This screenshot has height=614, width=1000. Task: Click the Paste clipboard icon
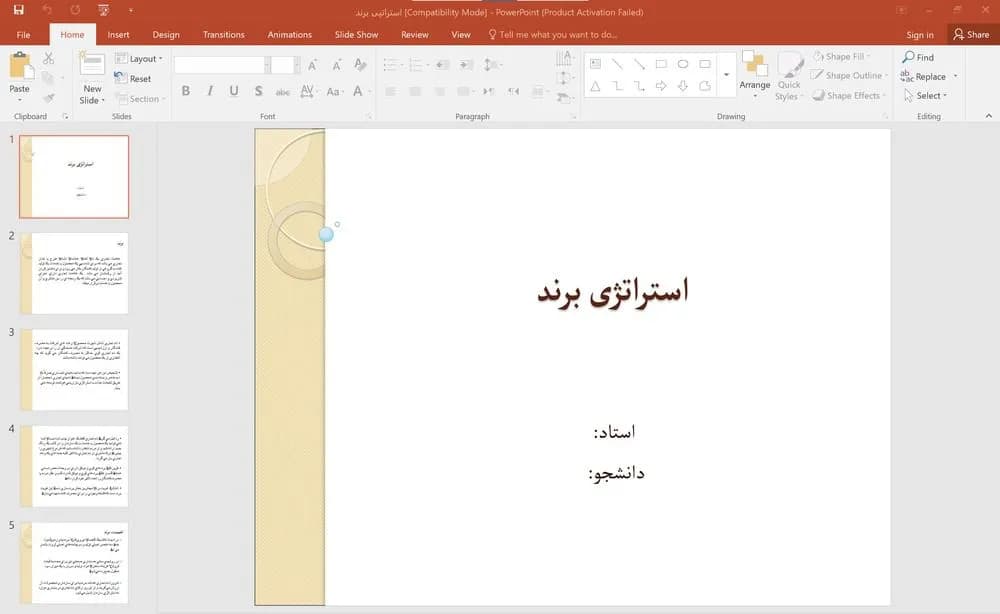point(20,66)
